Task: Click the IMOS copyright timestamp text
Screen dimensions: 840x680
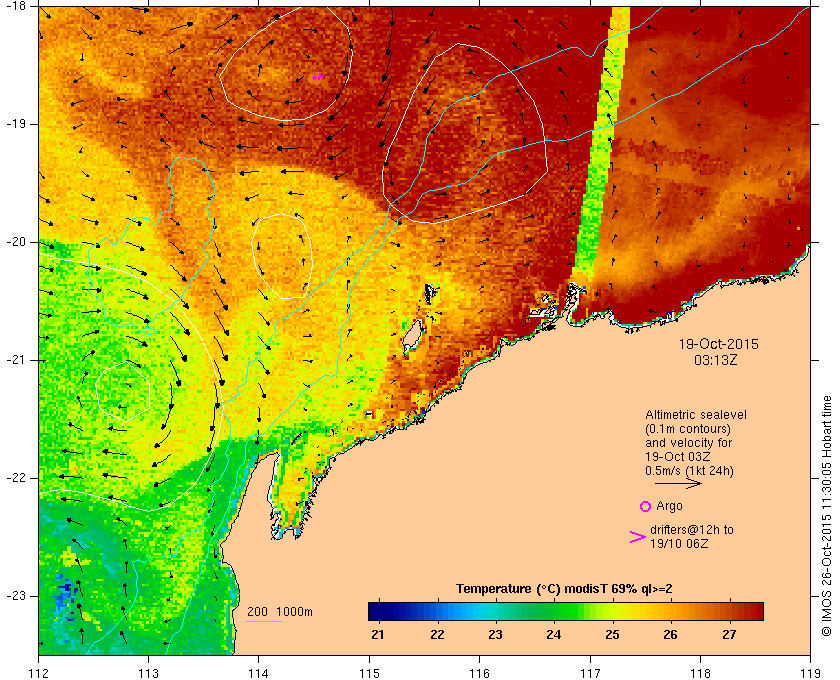Action: (827, 515)
